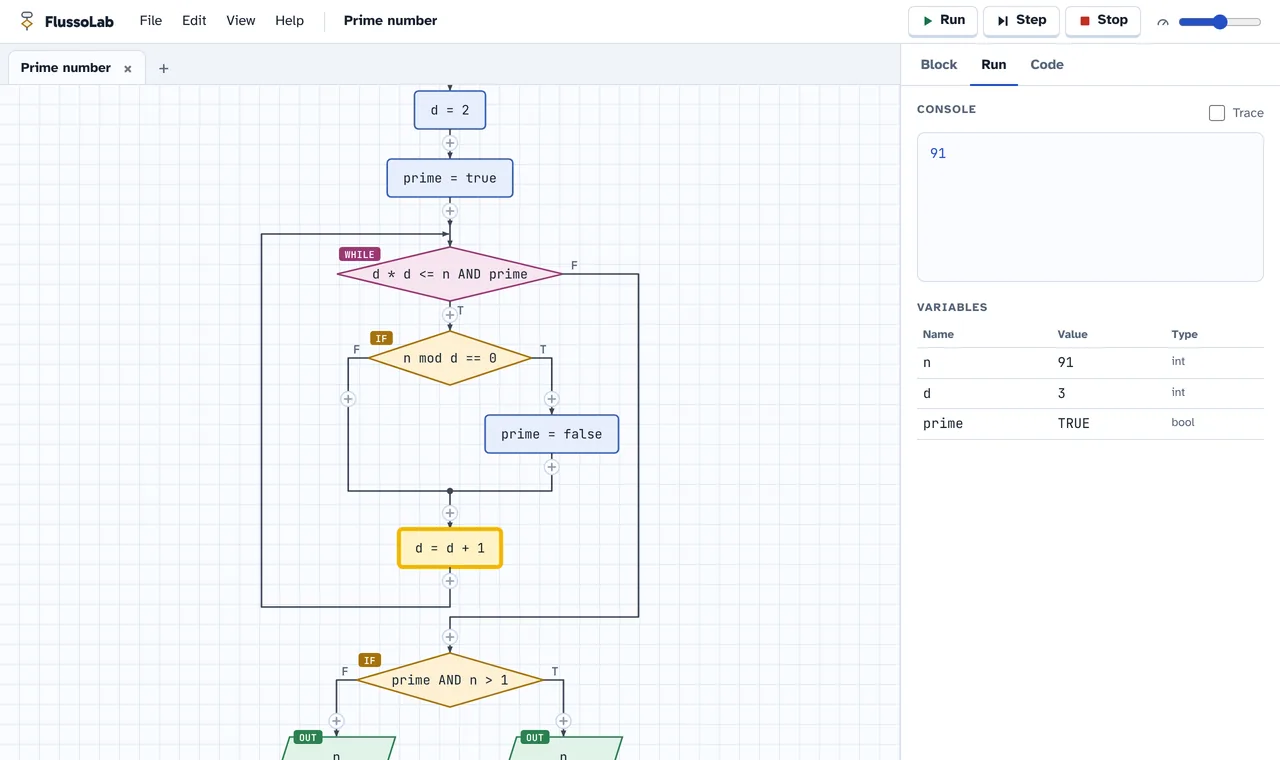This screenshot has height=760, width=1280.
Task: Click the variable row for n
Action: (x=1090, y=363)
